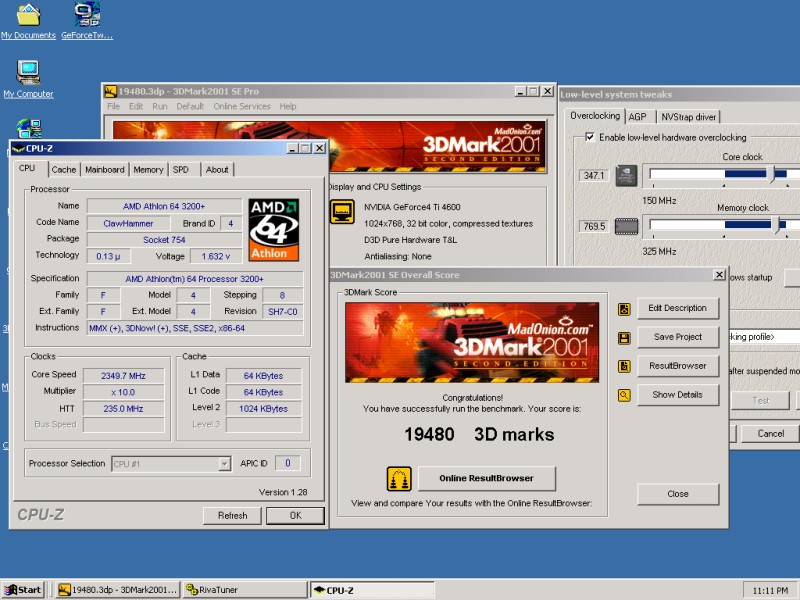Open the Edit menu in 3DMark2001
The width and height of the screenshot is (800, 600).
pos(136,106)
